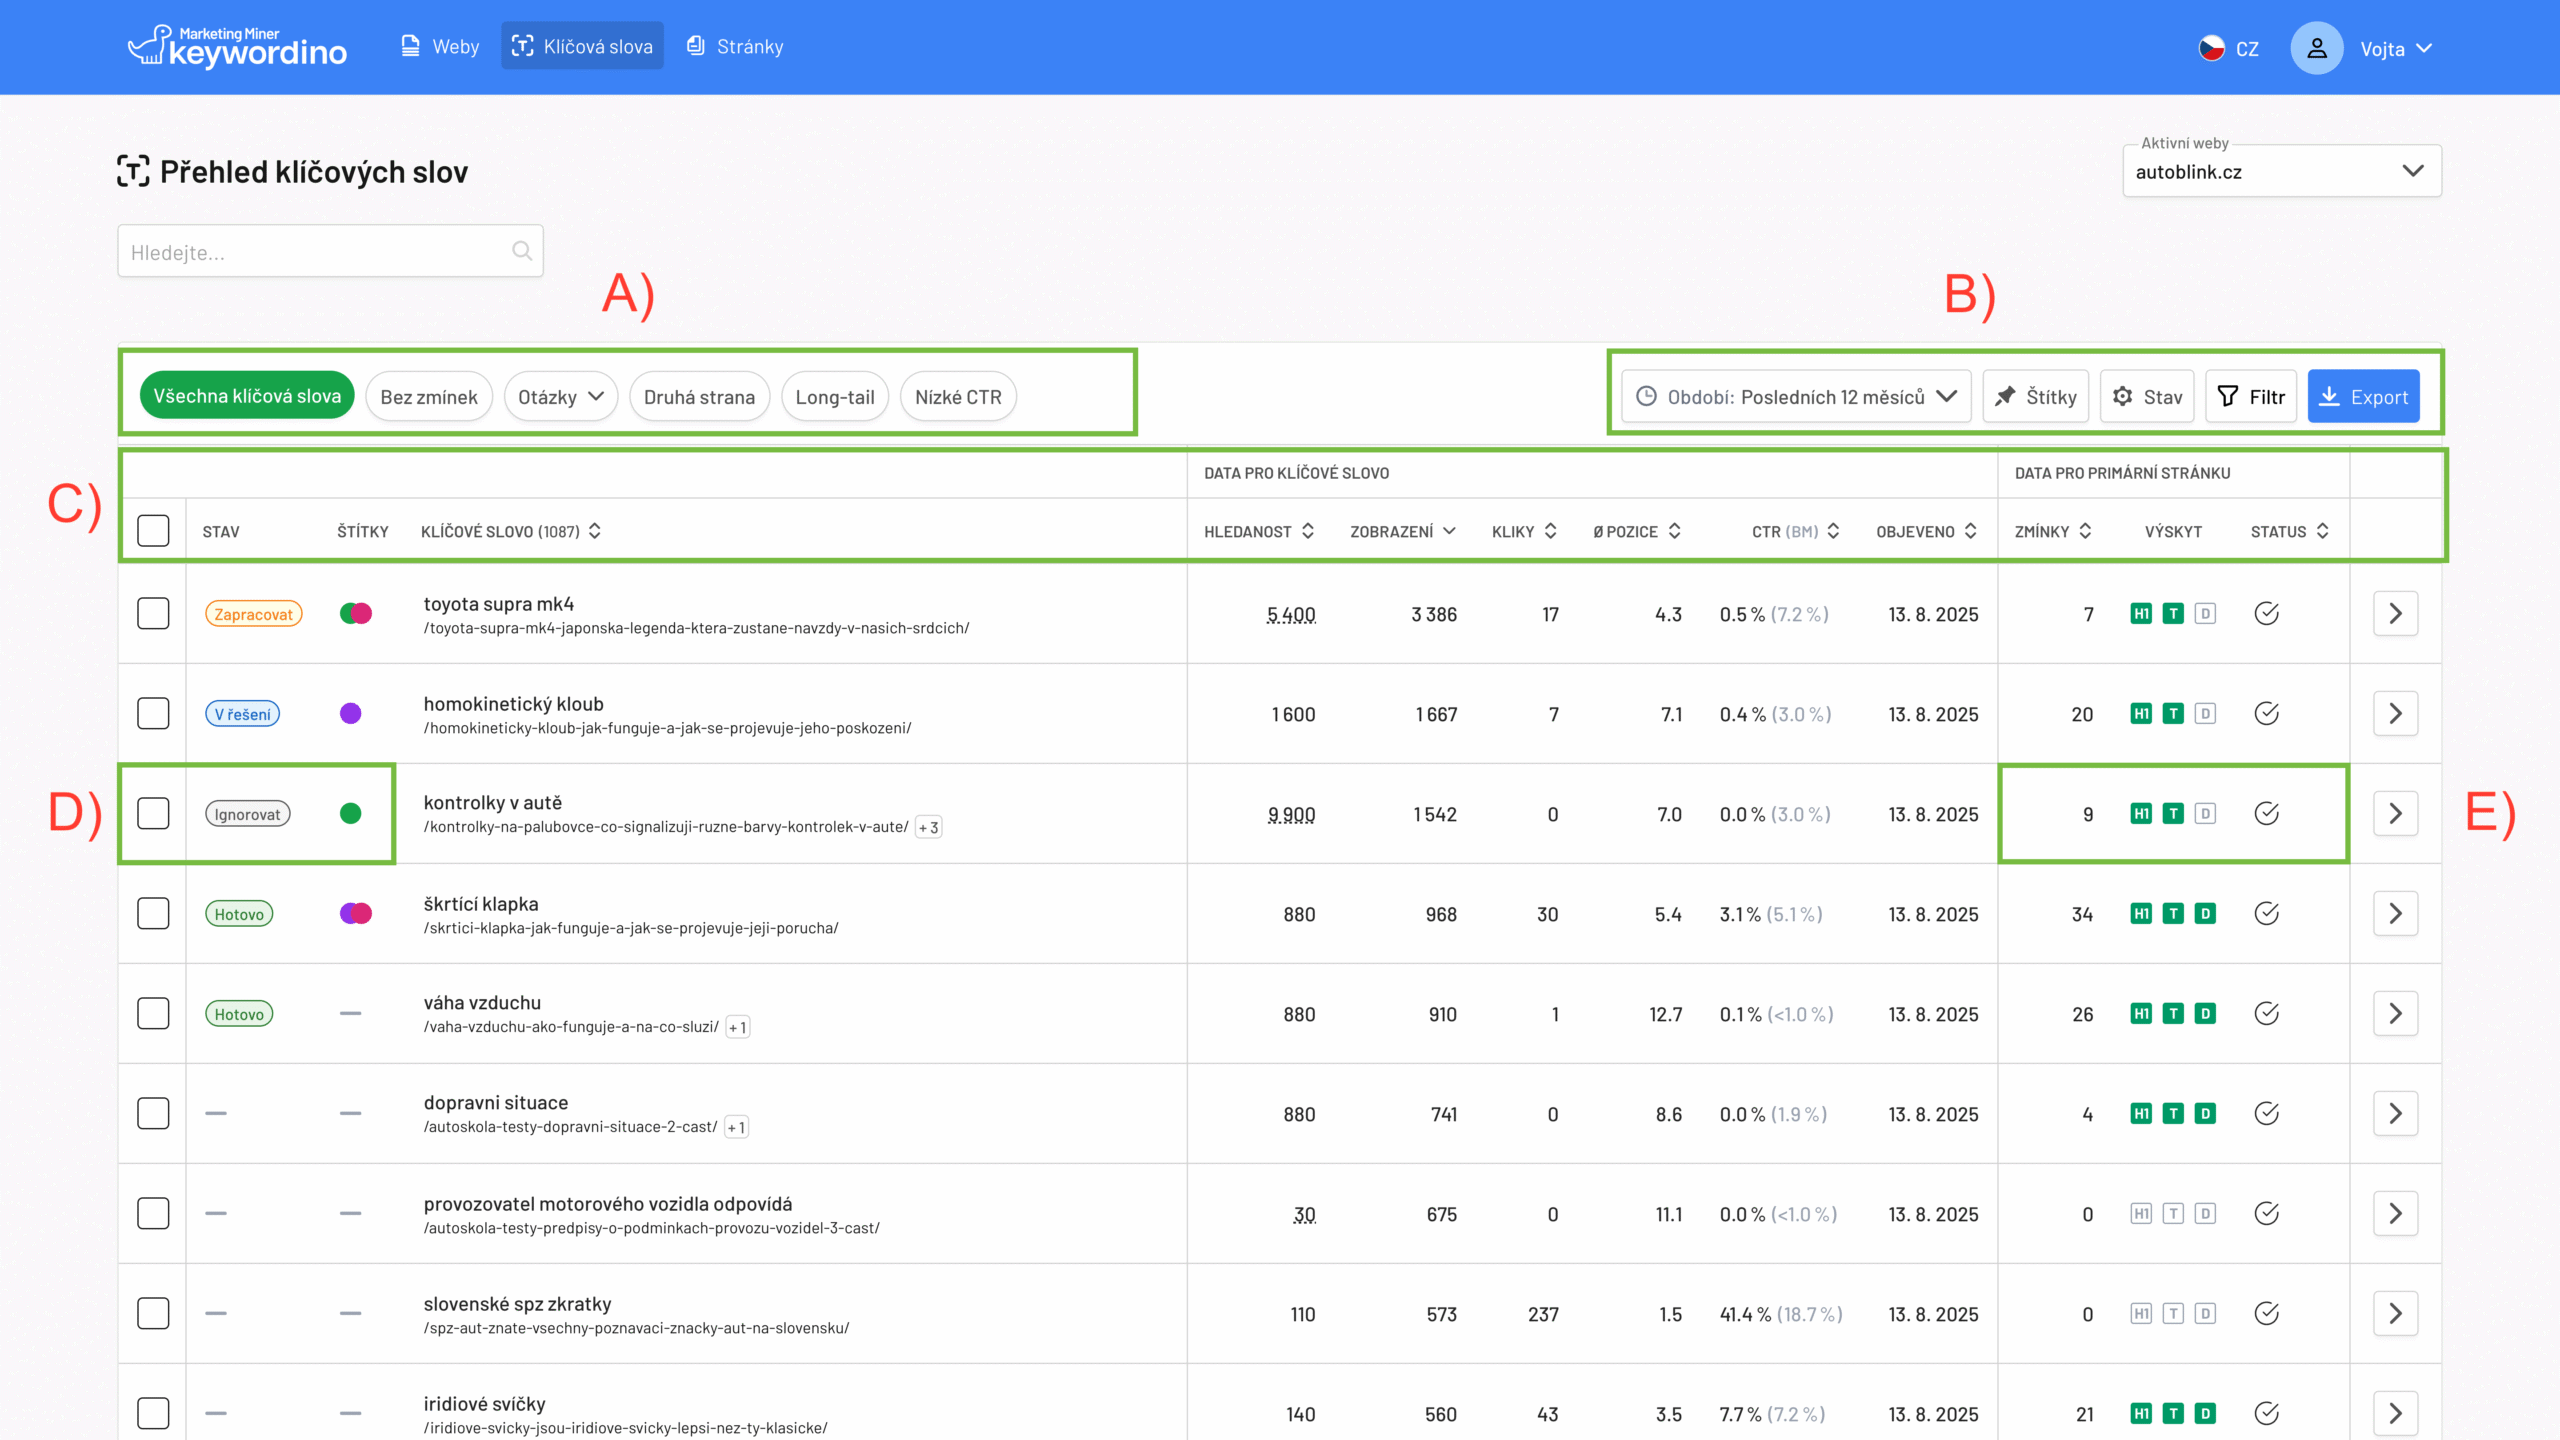Click the H1 badge in toyota supra mk4 row
2560x1440 pixels.
click(x=2140, y=614)
